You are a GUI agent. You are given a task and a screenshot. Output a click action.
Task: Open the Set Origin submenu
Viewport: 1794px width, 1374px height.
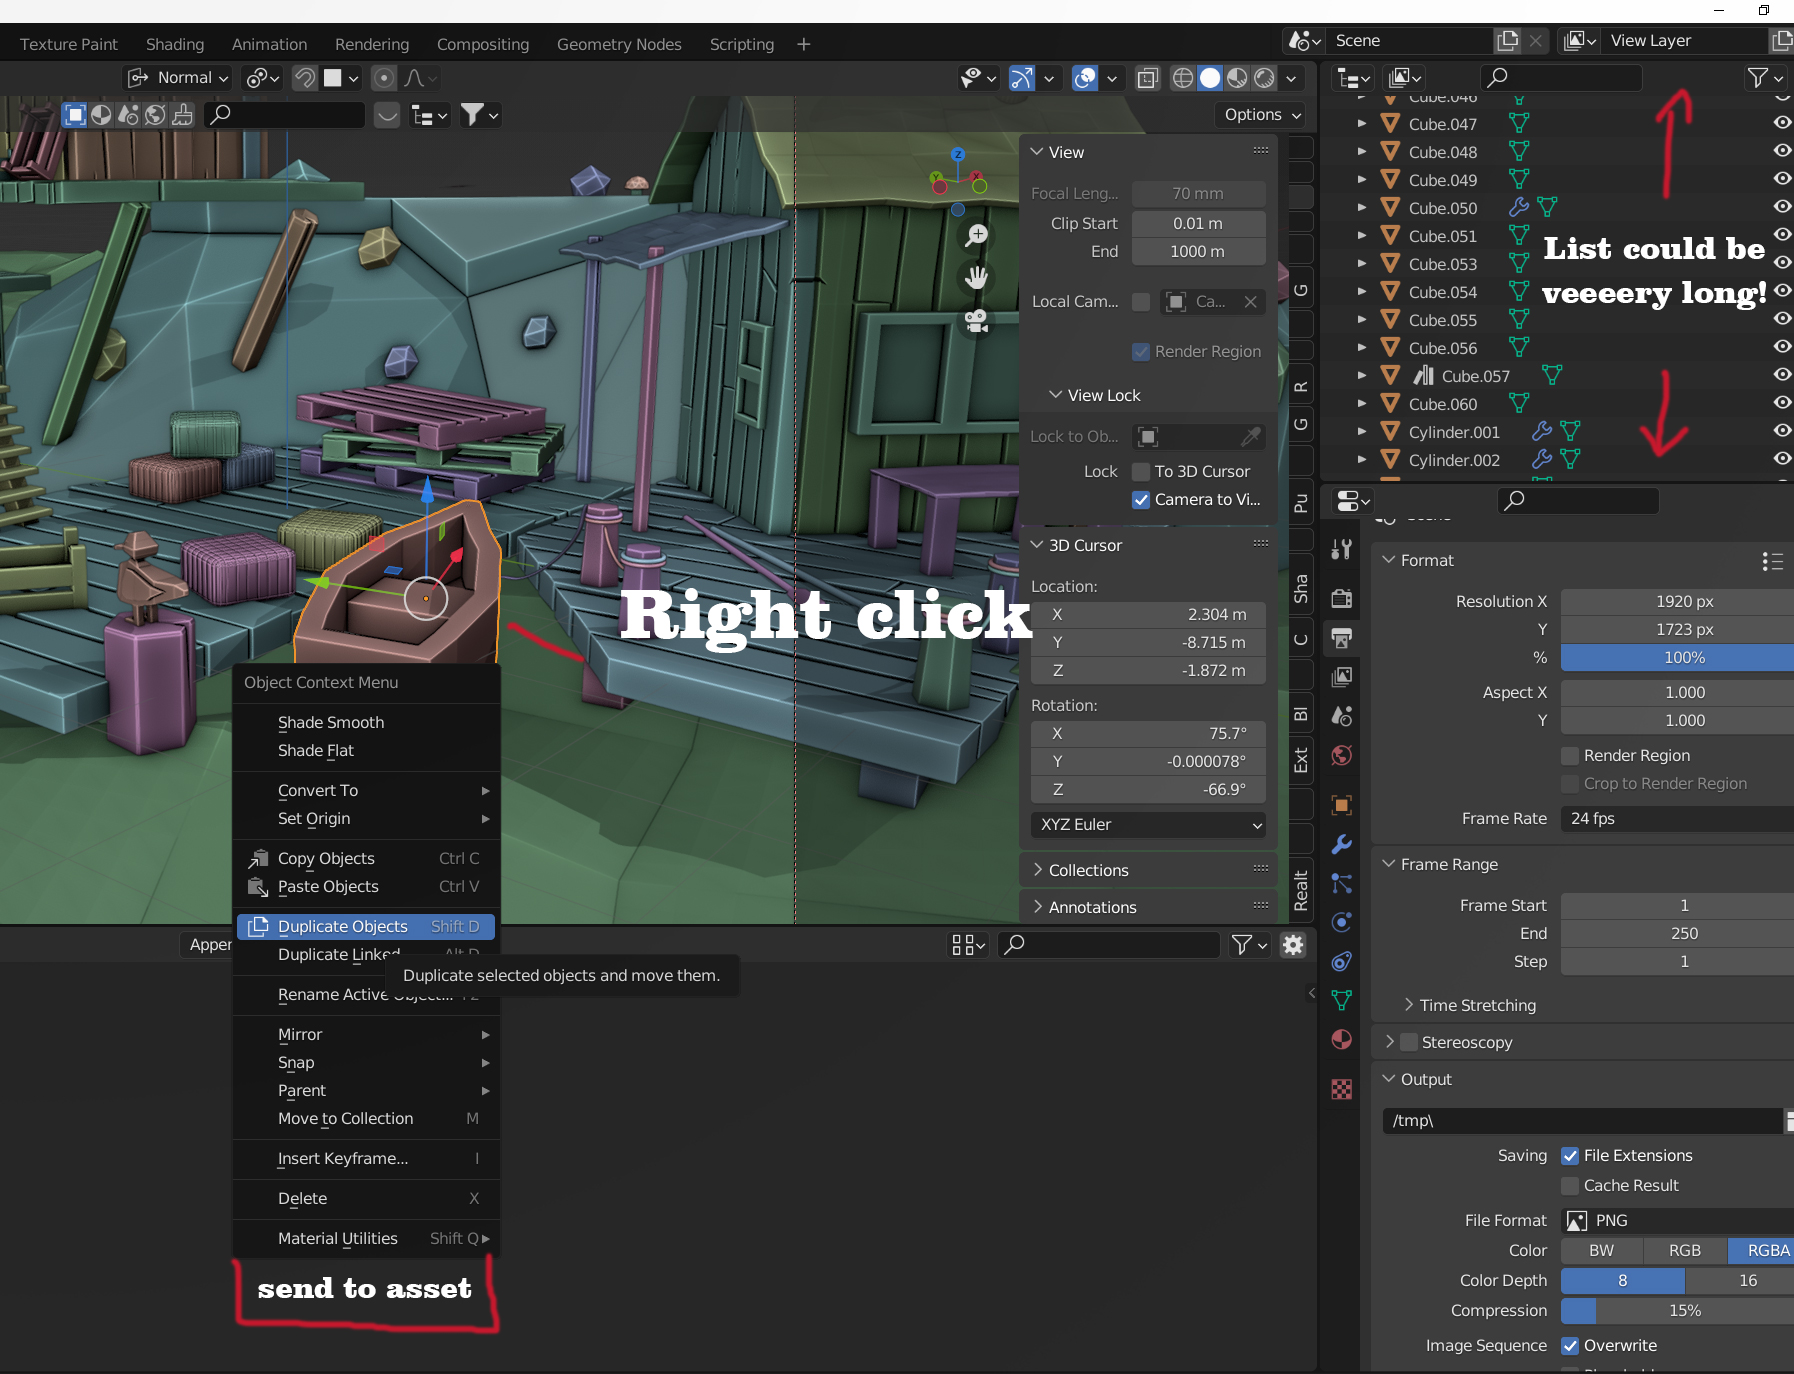point(366,818)
